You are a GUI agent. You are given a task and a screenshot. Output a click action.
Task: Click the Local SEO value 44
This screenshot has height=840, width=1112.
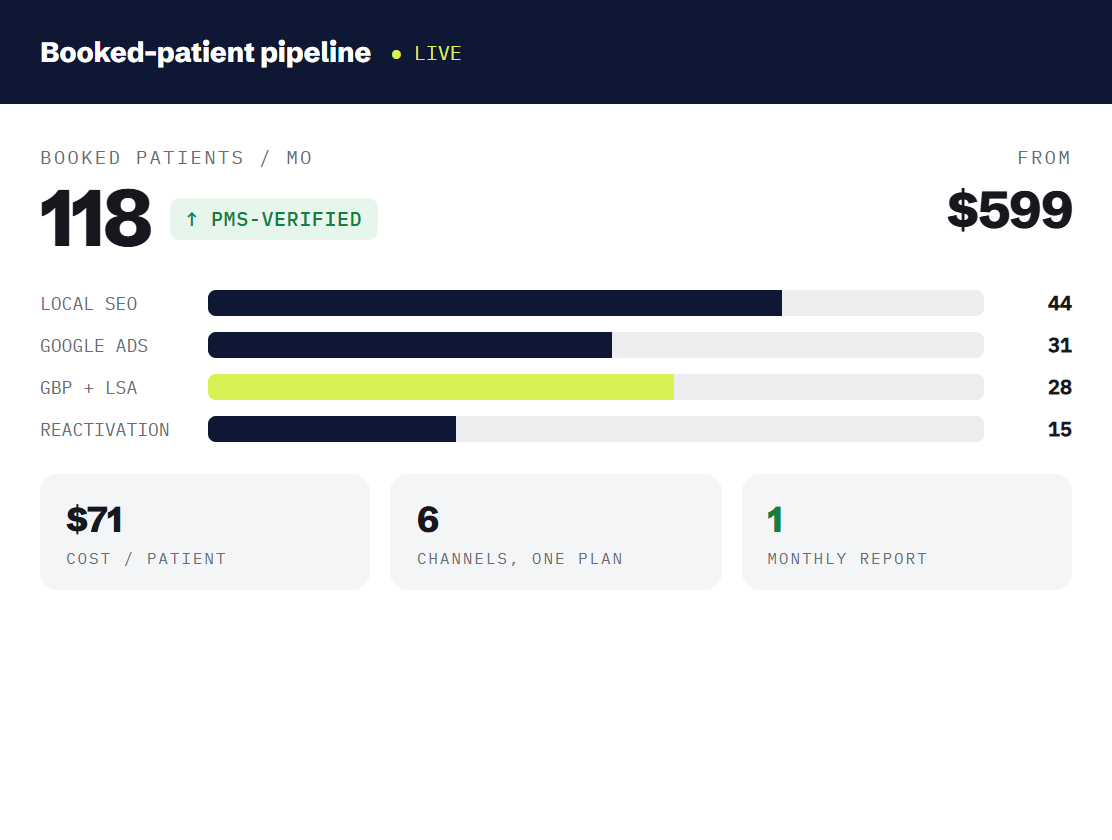[x=1060, y=303]
